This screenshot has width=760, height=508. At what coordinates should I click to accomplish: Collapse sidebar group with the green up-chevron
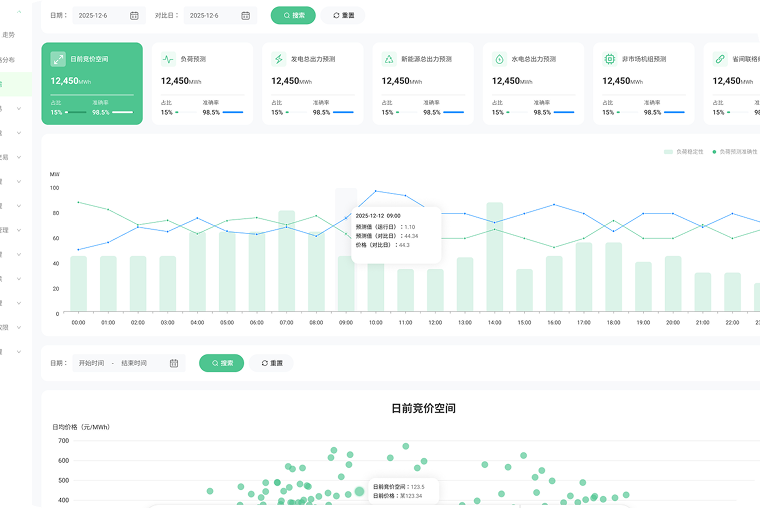pyautogui.click(x=19, y=12)
